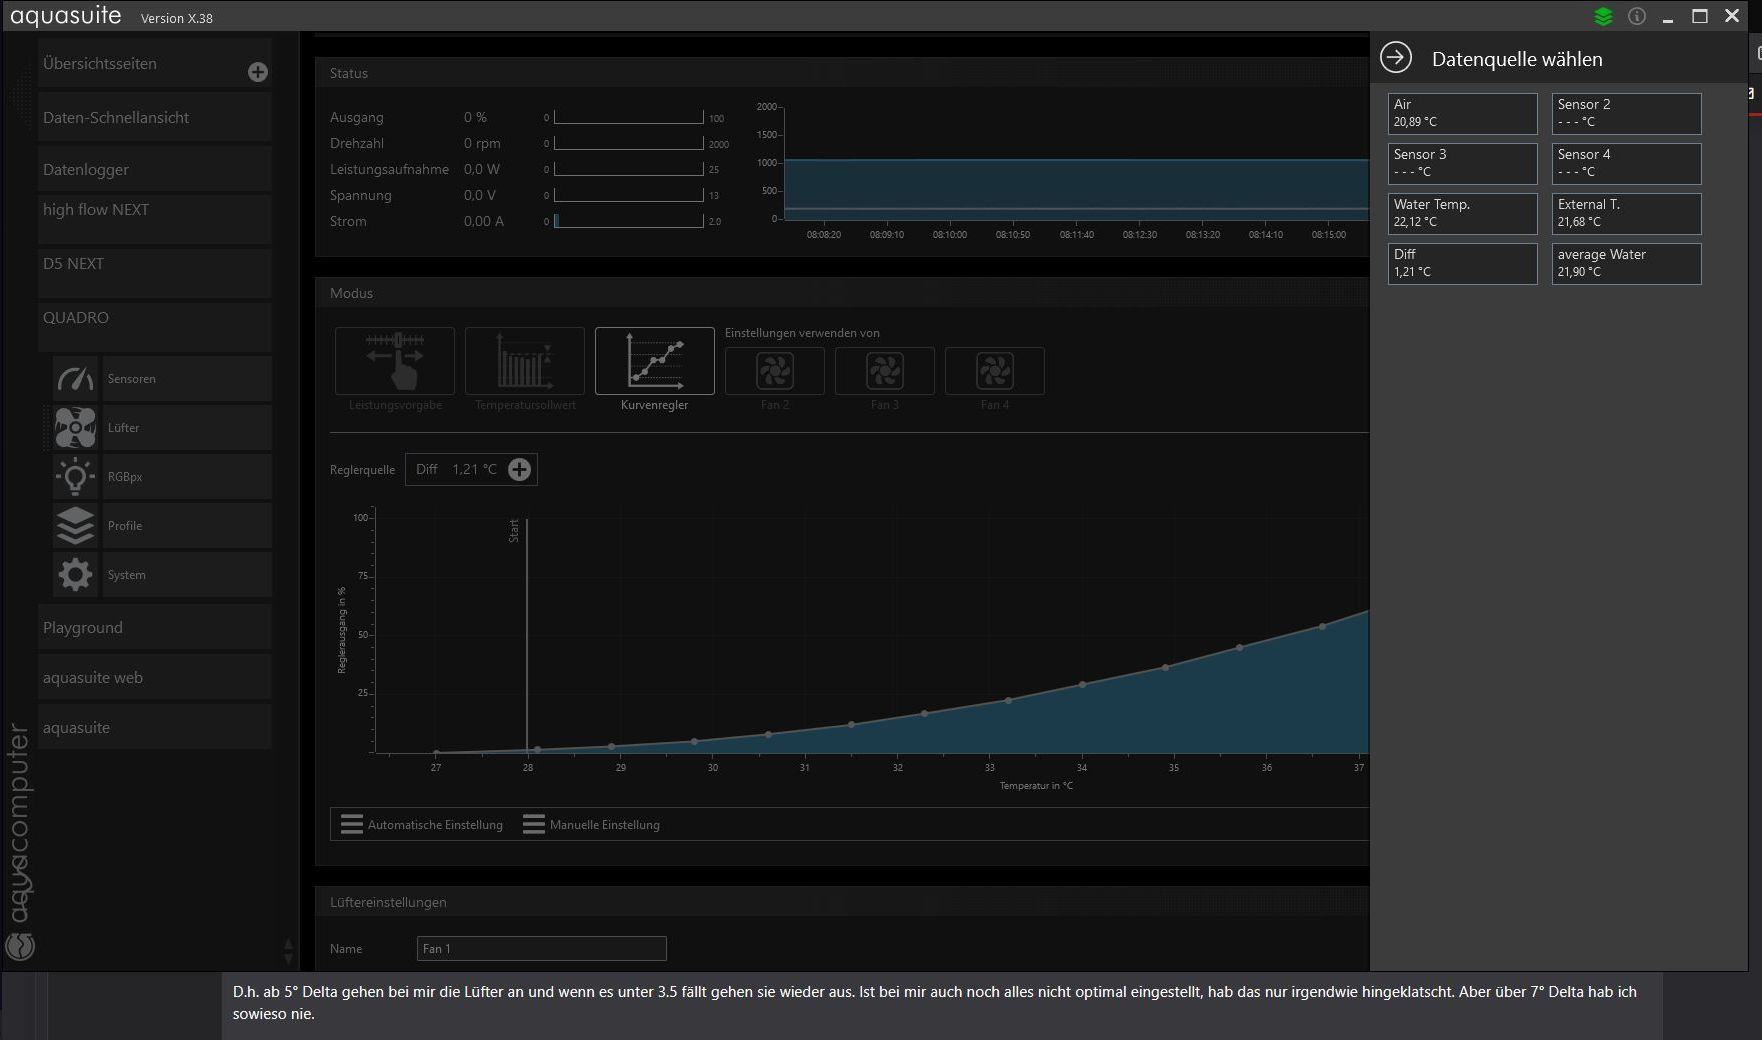The width and height of the screenshot is (1762, 1040).
Task: Click the Ausgang percentage bar
Action: click(x=629, y=117)
